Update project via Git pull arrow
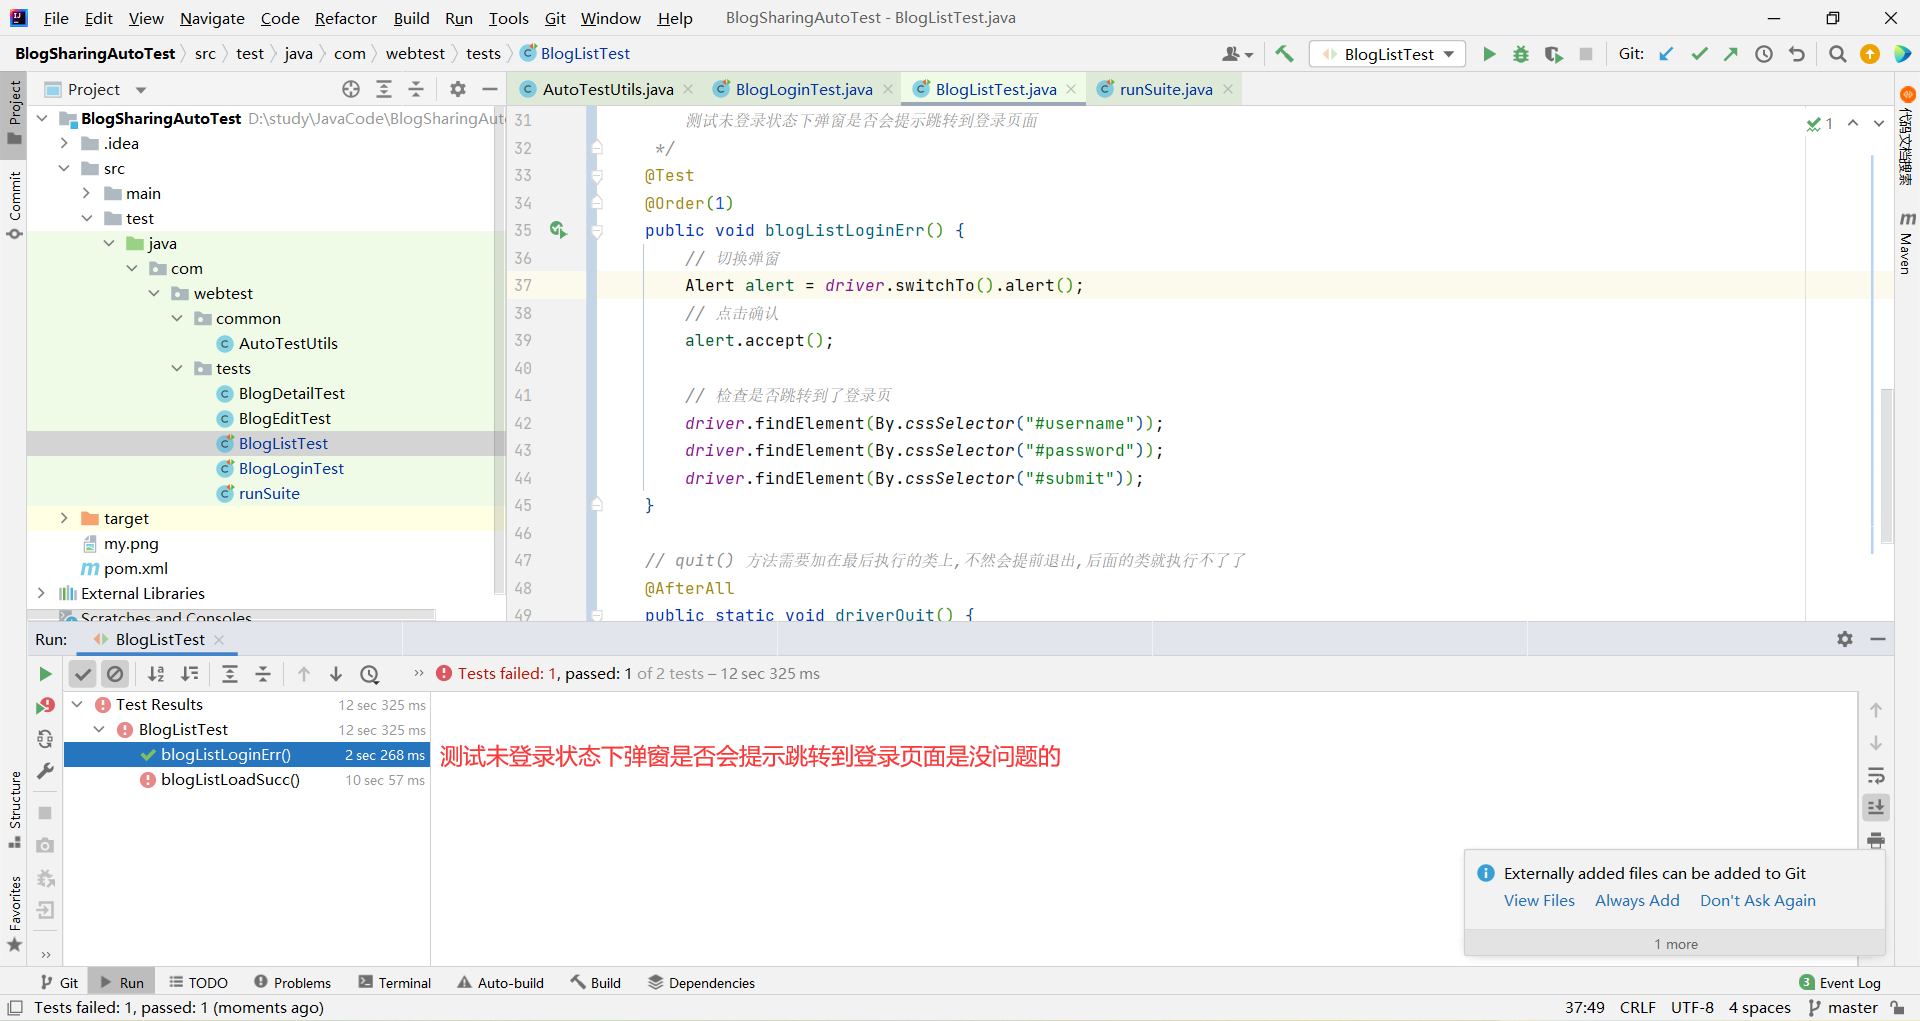 point(1667,54)
